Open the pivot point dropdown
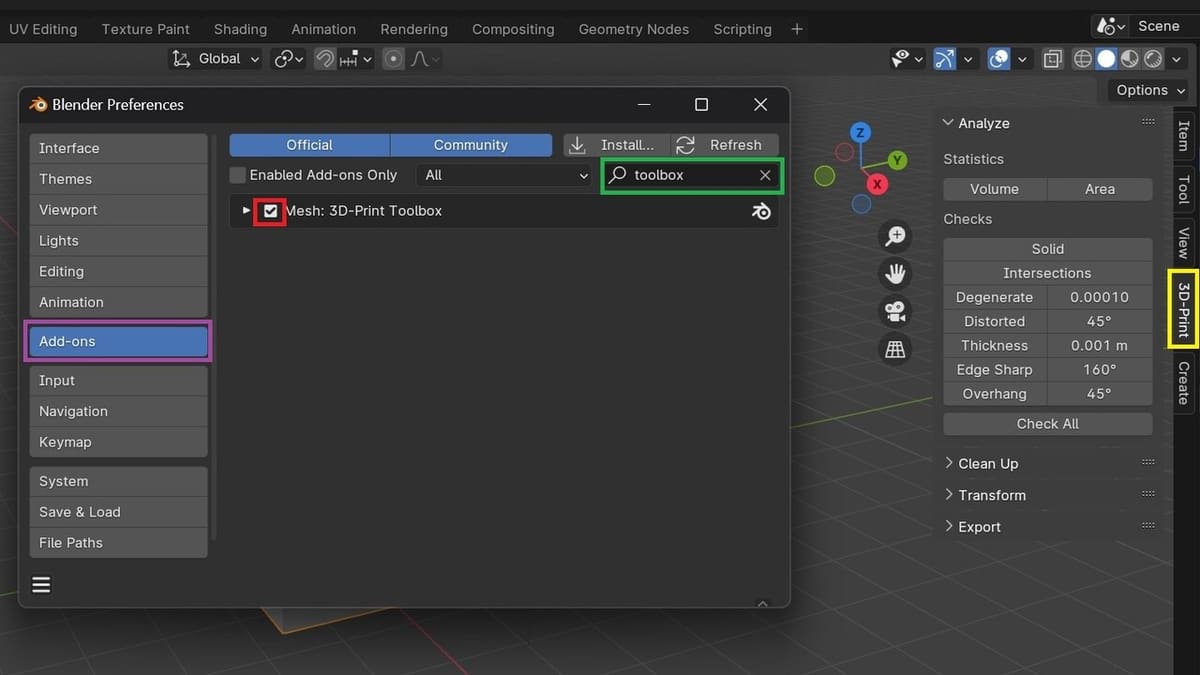This screenshot has height=675, width=1200. 288,59
